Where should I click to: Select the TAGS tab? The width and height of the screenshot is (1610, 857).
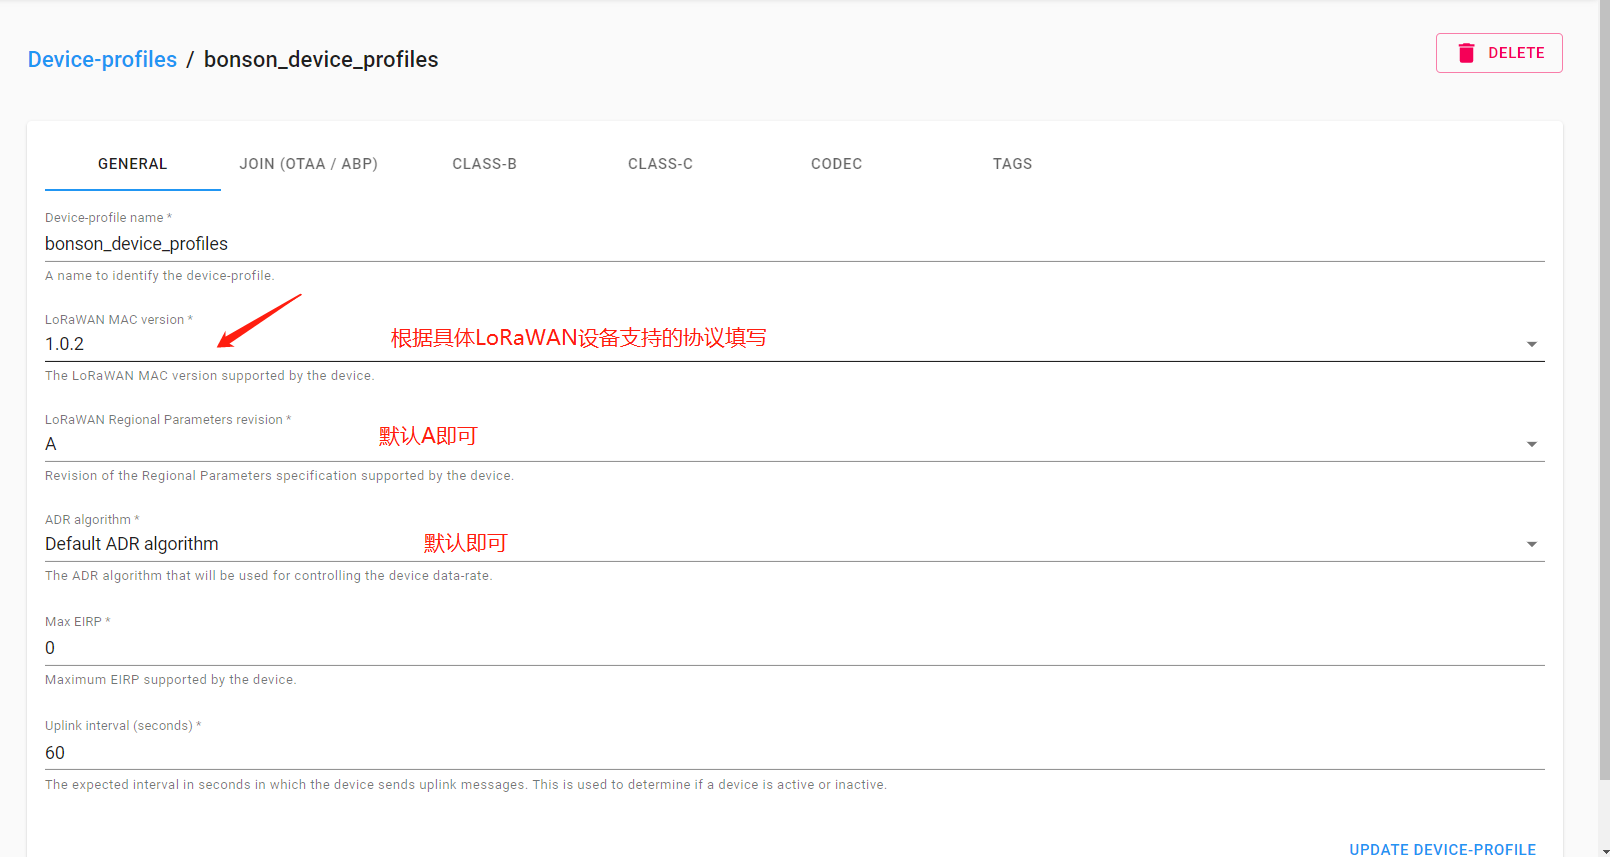click(1012, 164)
